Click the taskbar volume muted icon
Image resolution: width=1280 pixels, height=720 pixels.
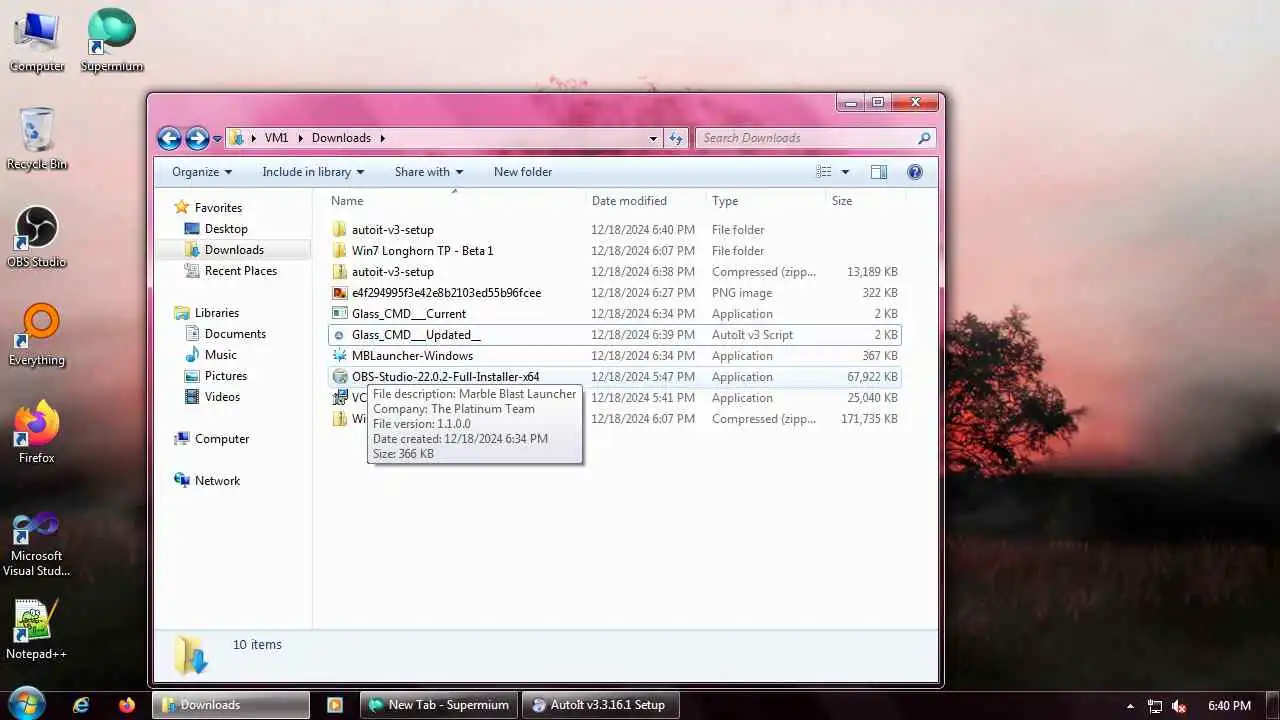coord(1179,706)
